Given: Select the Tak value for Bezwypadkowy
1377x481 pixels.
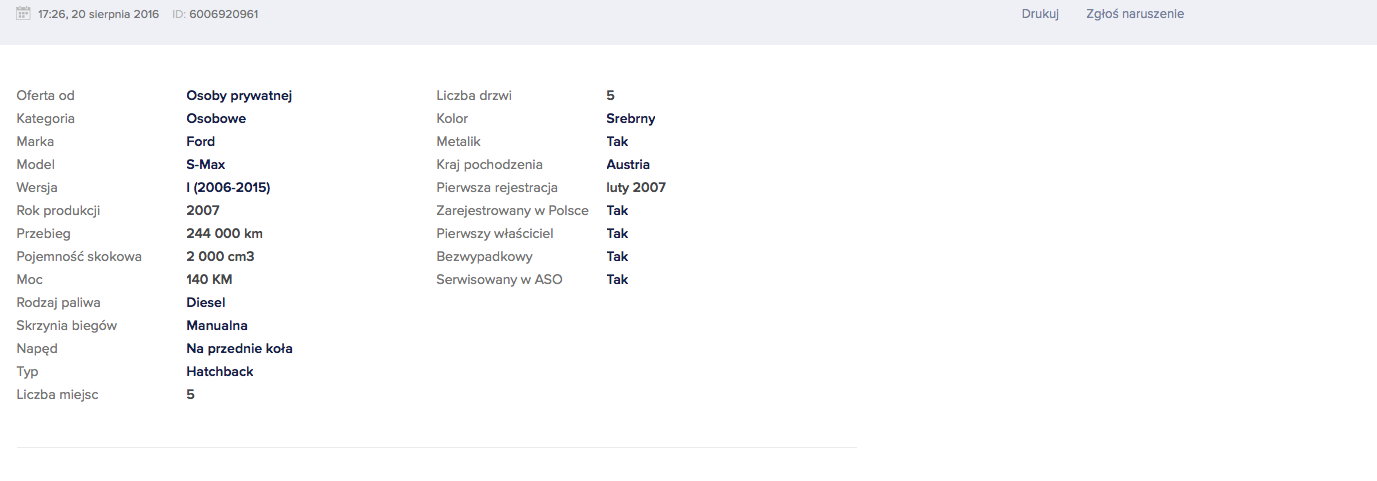Looking at the screenshot, I should coord(617,257).
